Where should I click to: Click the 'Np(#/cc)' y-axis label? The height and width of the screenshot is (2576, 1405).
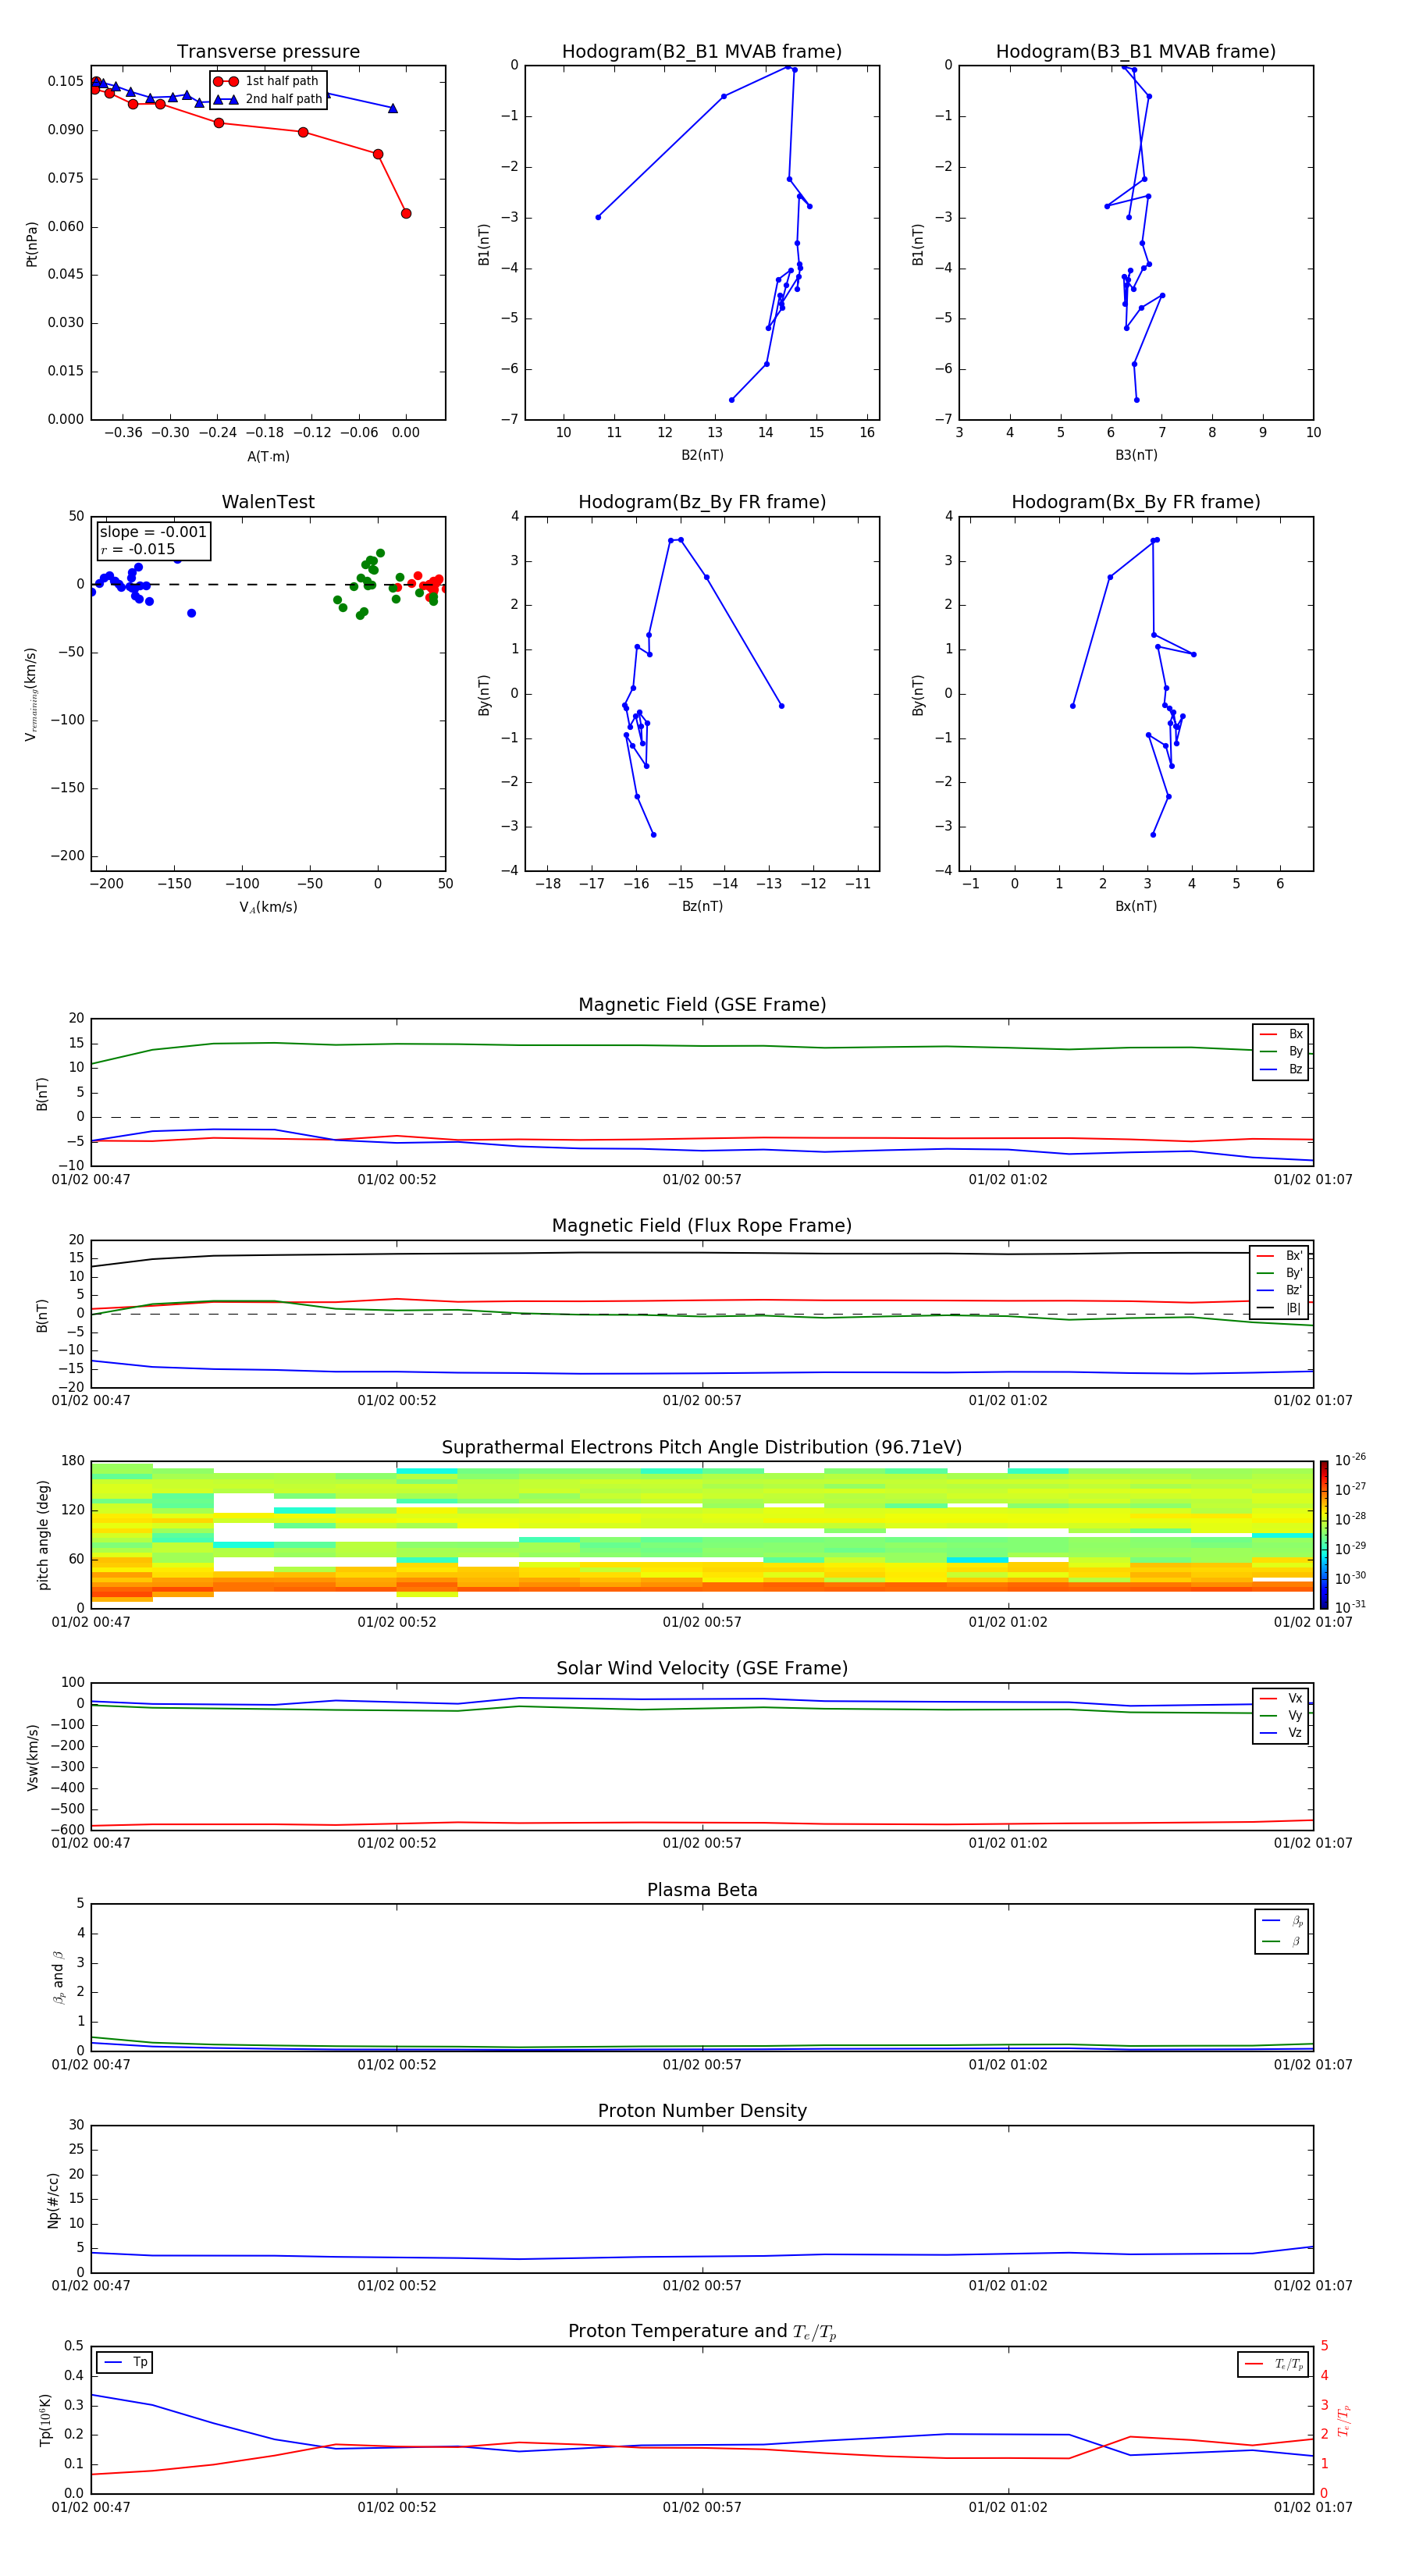coord(54,2199)
